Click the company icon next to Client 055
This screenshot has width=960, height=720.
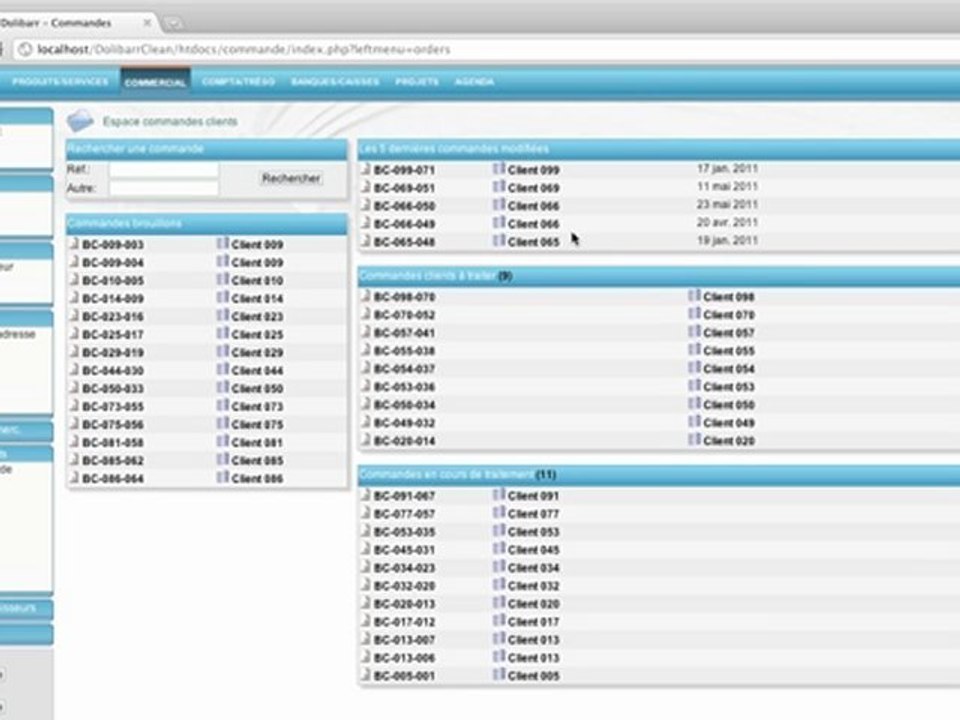[x=694, y=350]
